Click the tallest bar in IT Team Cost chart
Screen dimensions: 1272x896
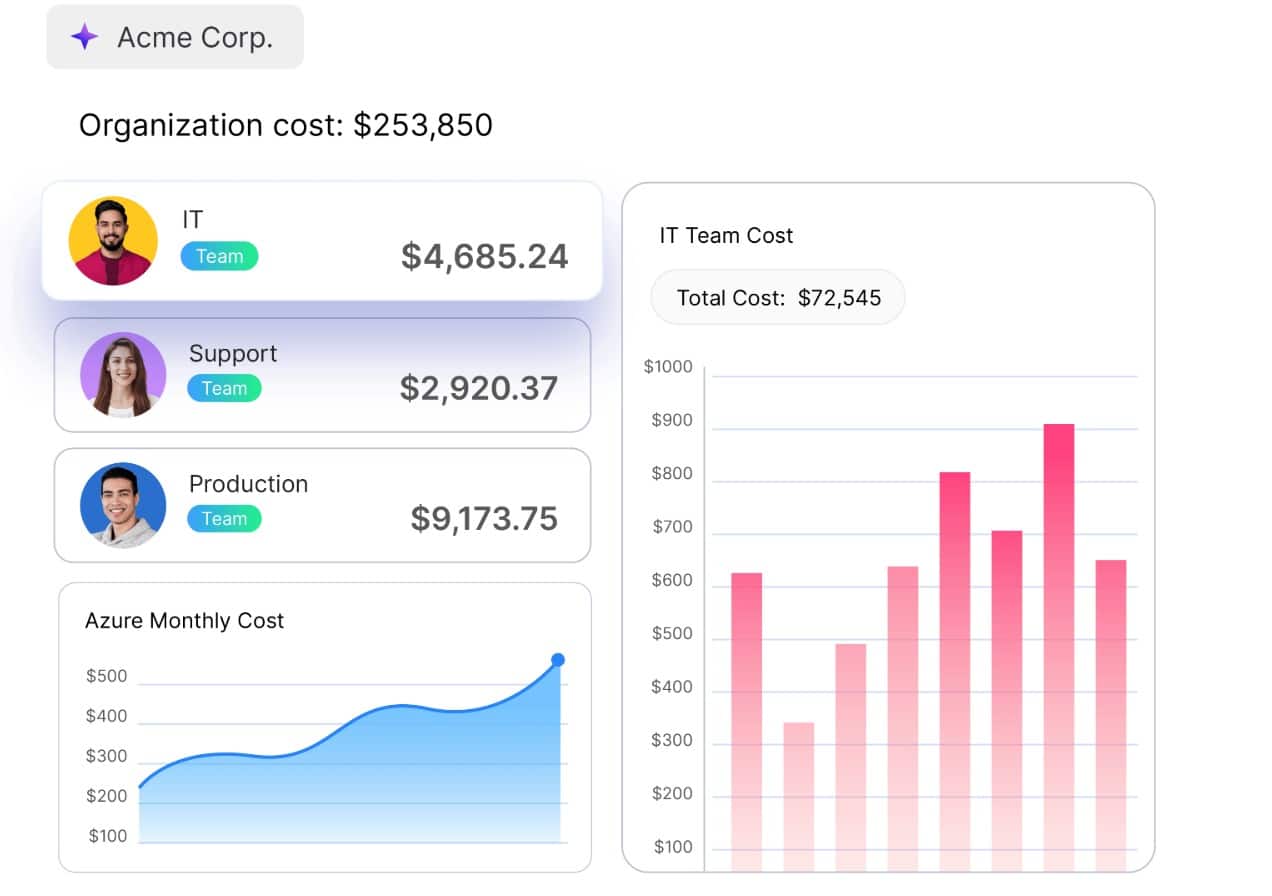[x=1059, y=648]
